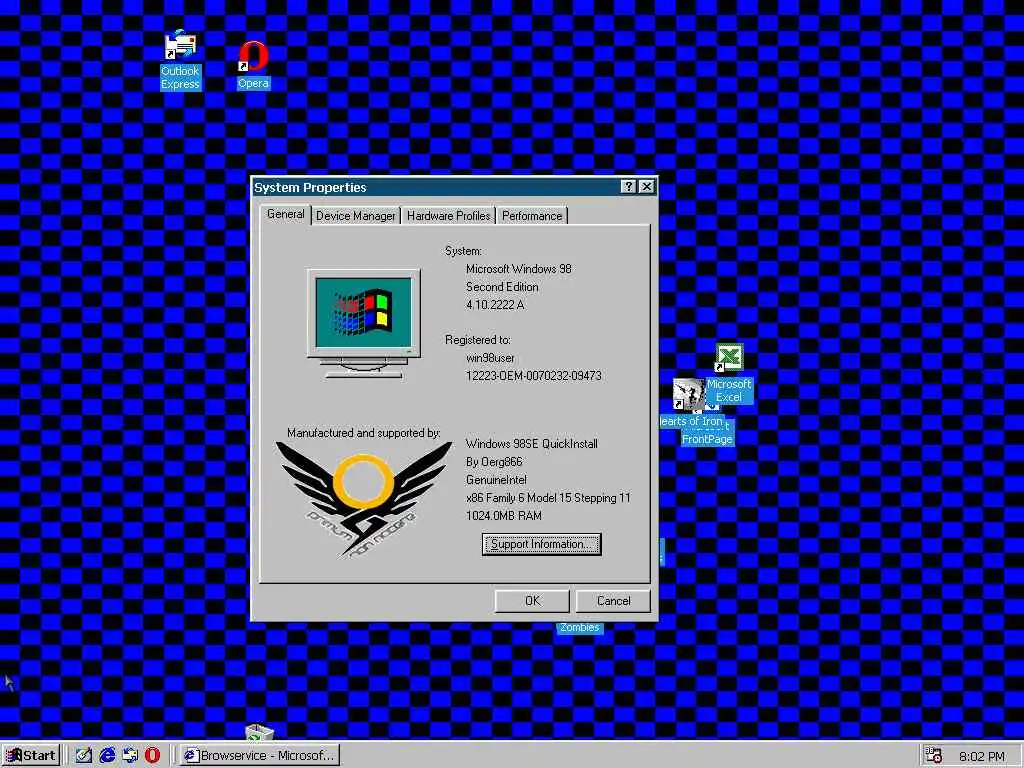Click the product ID 12223-OEM-0070232-09473

pos(534,376)
